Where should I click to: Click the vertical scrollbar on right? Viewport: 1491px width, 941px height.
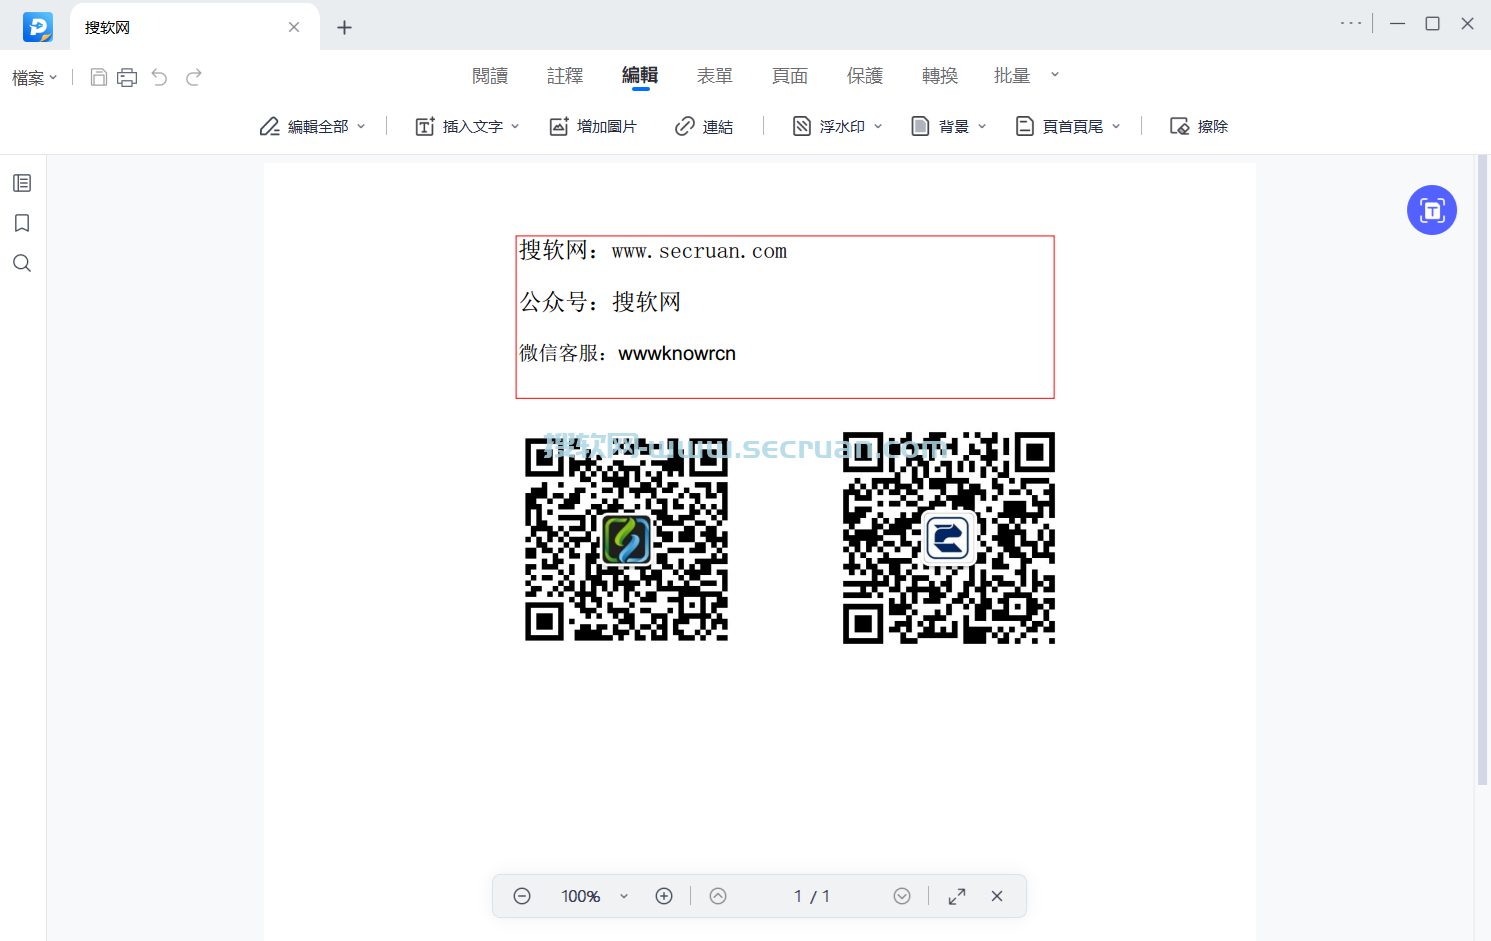coord(1482,470)
